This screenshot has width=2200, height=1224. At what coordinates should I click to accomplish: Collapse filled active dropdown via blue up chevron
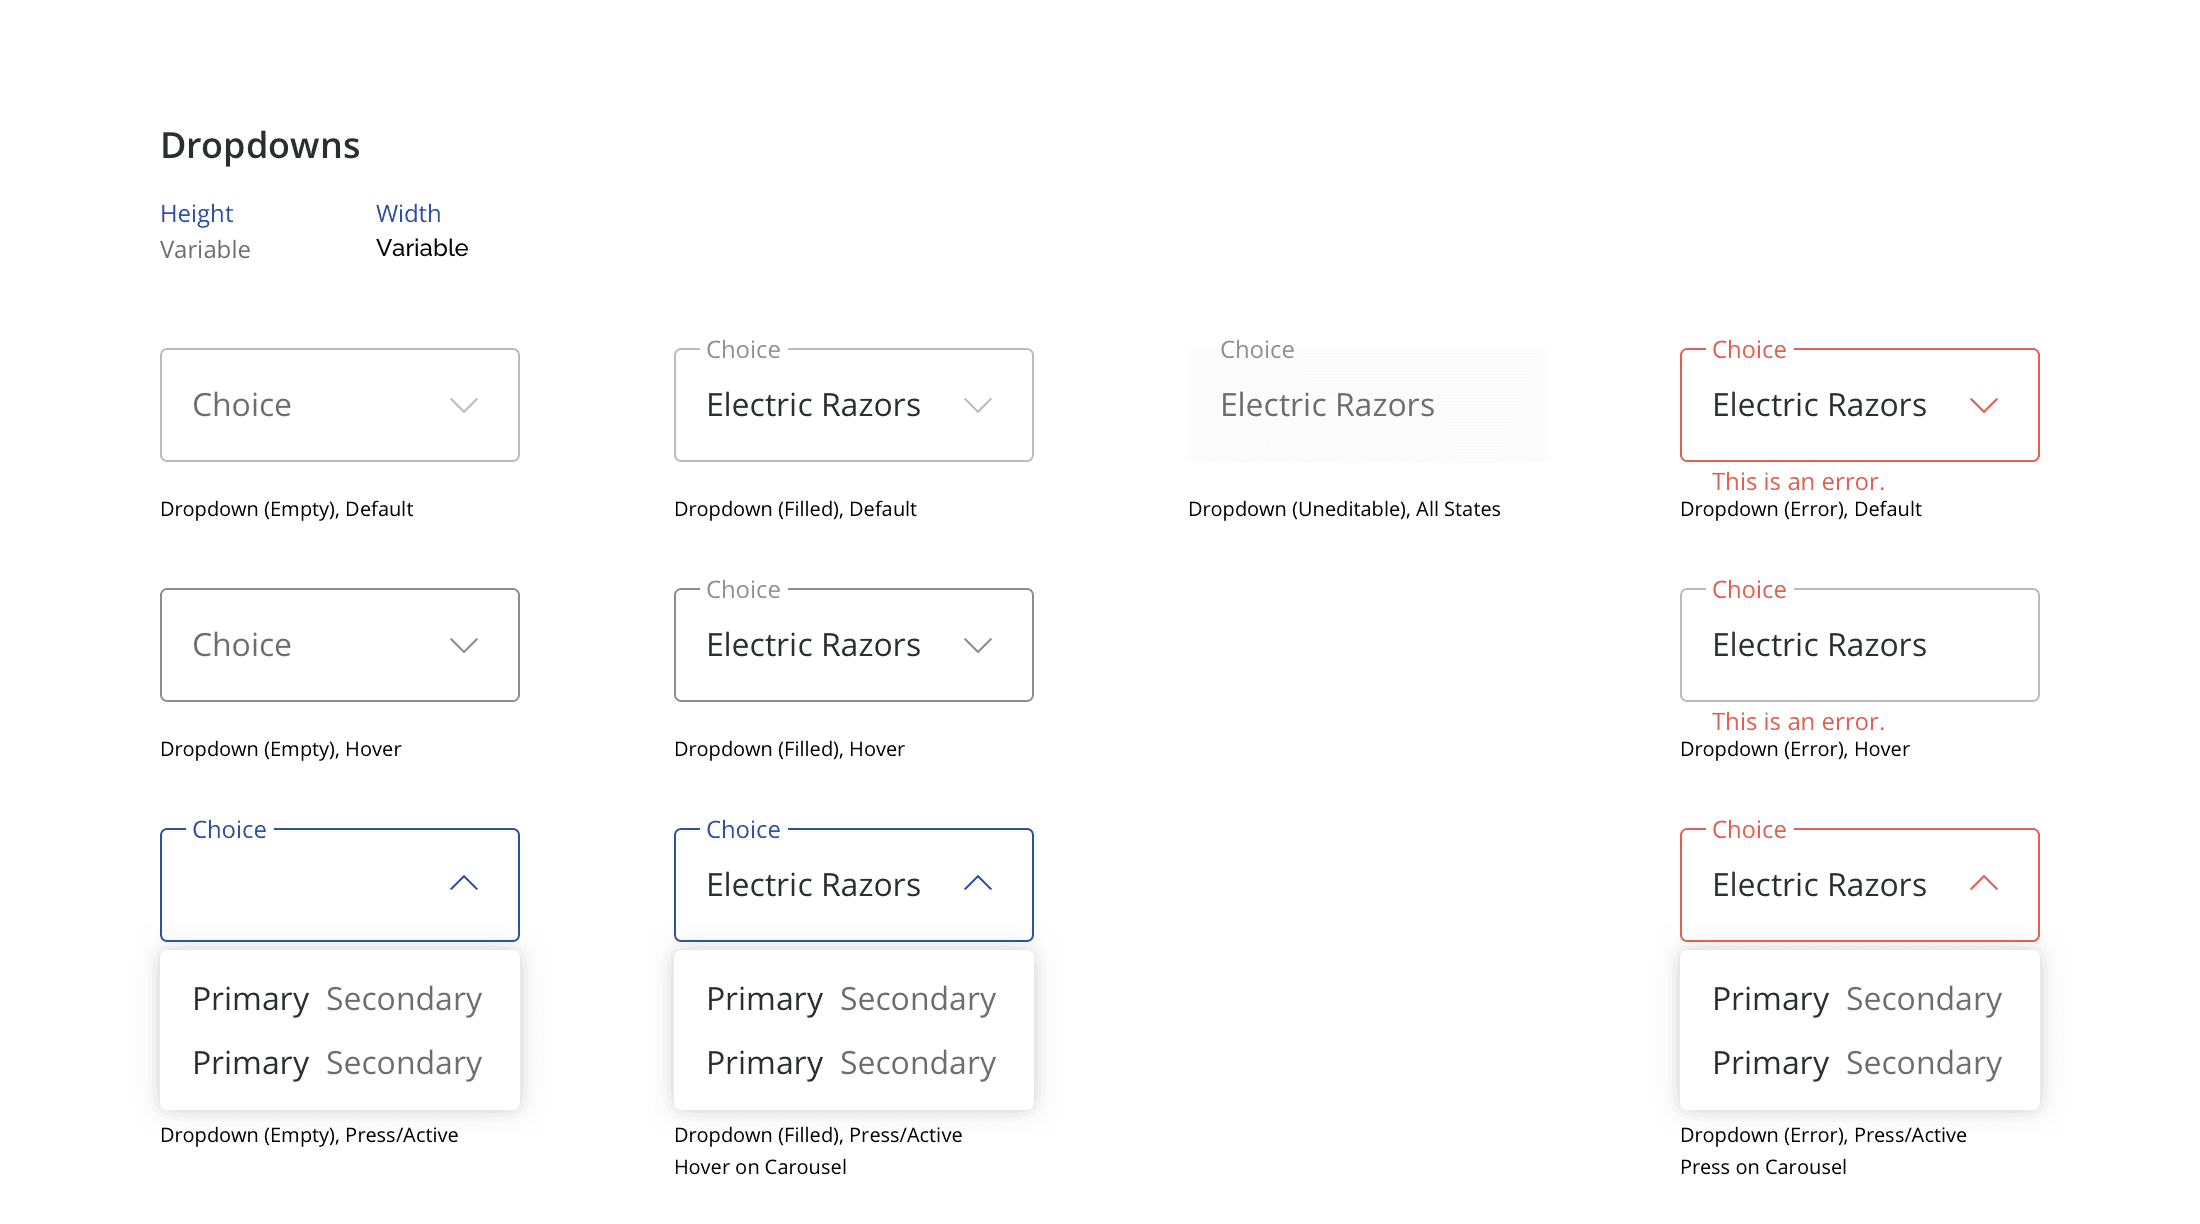pos(978,883)
